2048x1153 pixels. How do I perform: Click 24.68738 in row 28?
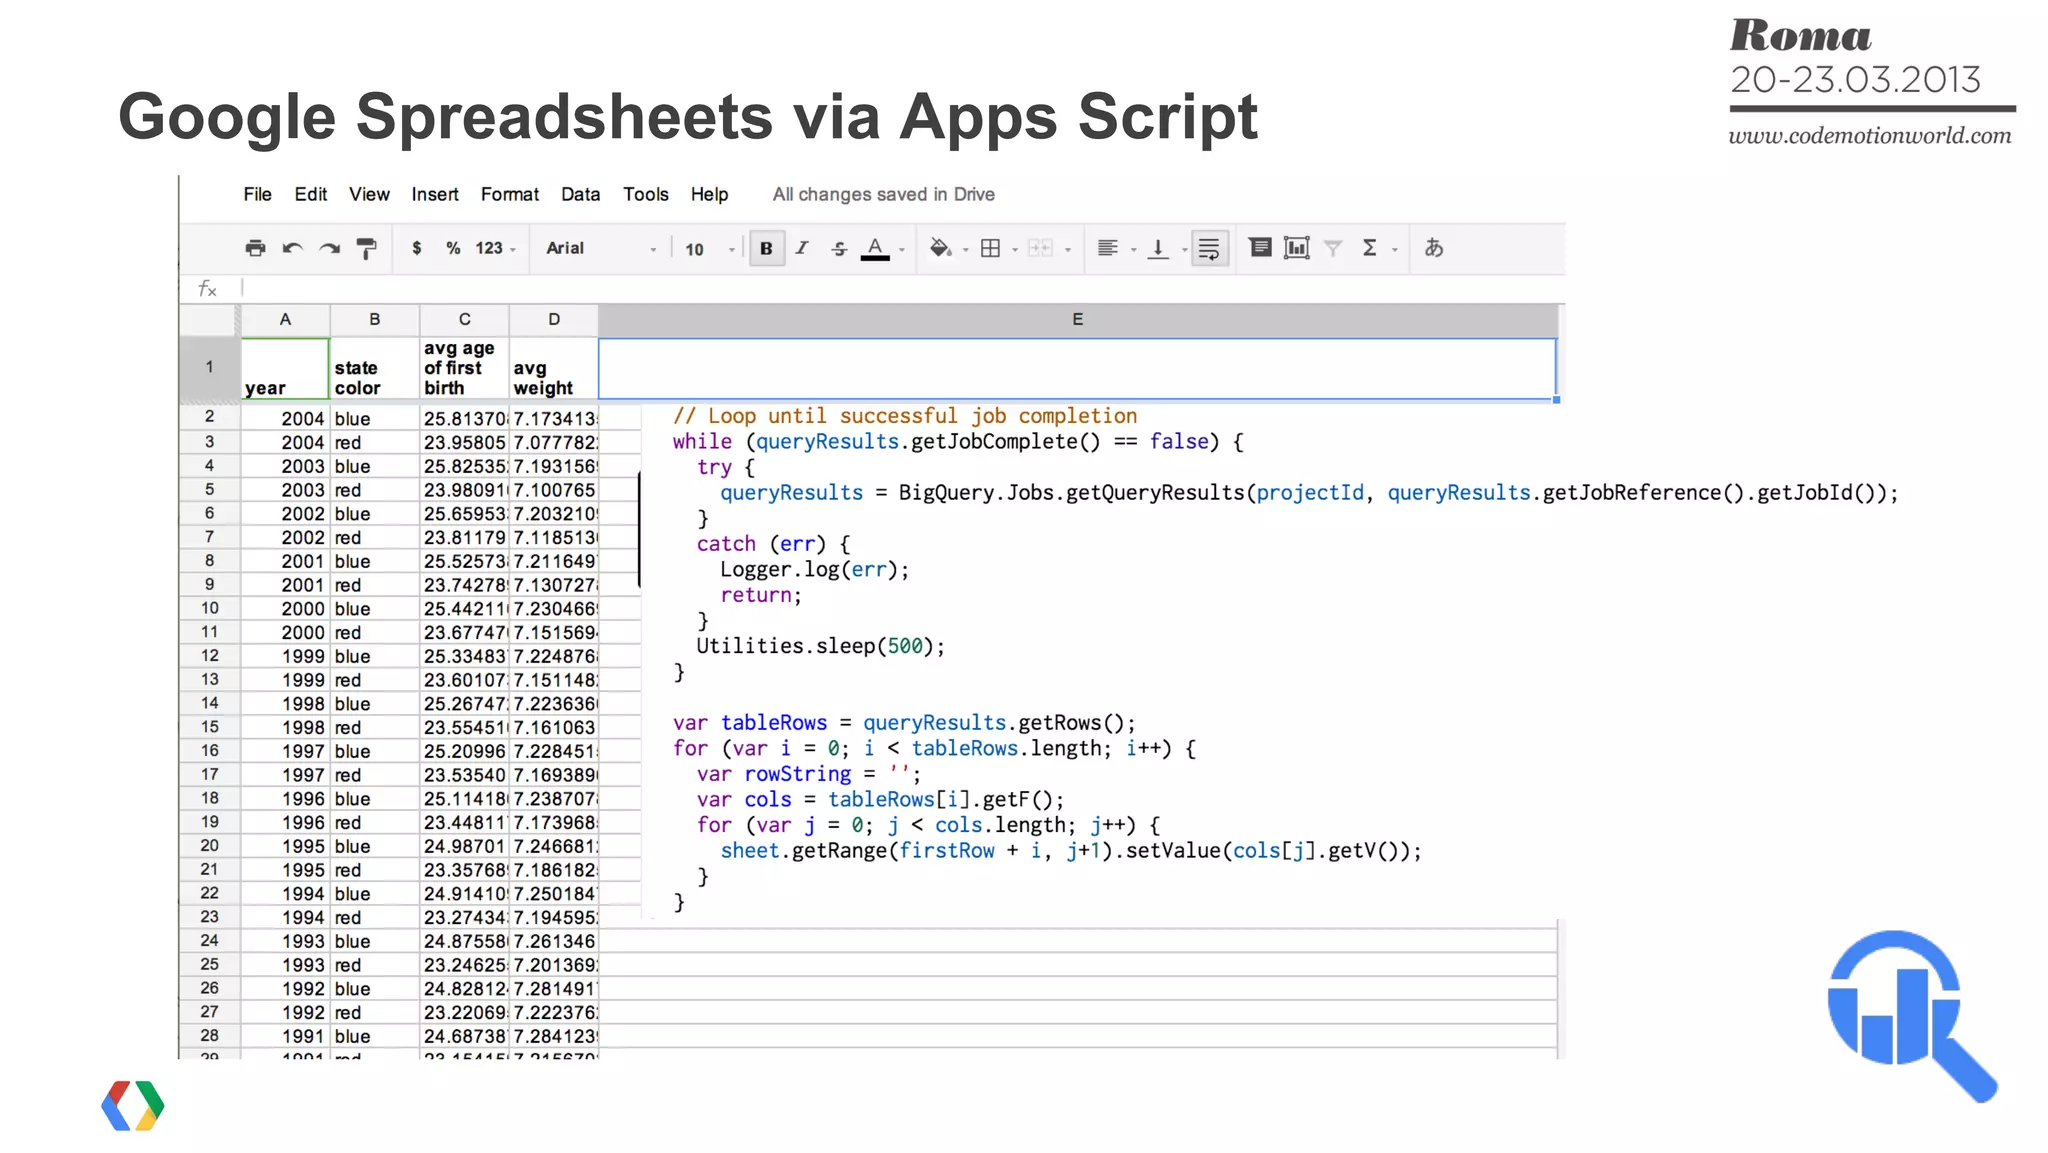(x=464, y=1036)
